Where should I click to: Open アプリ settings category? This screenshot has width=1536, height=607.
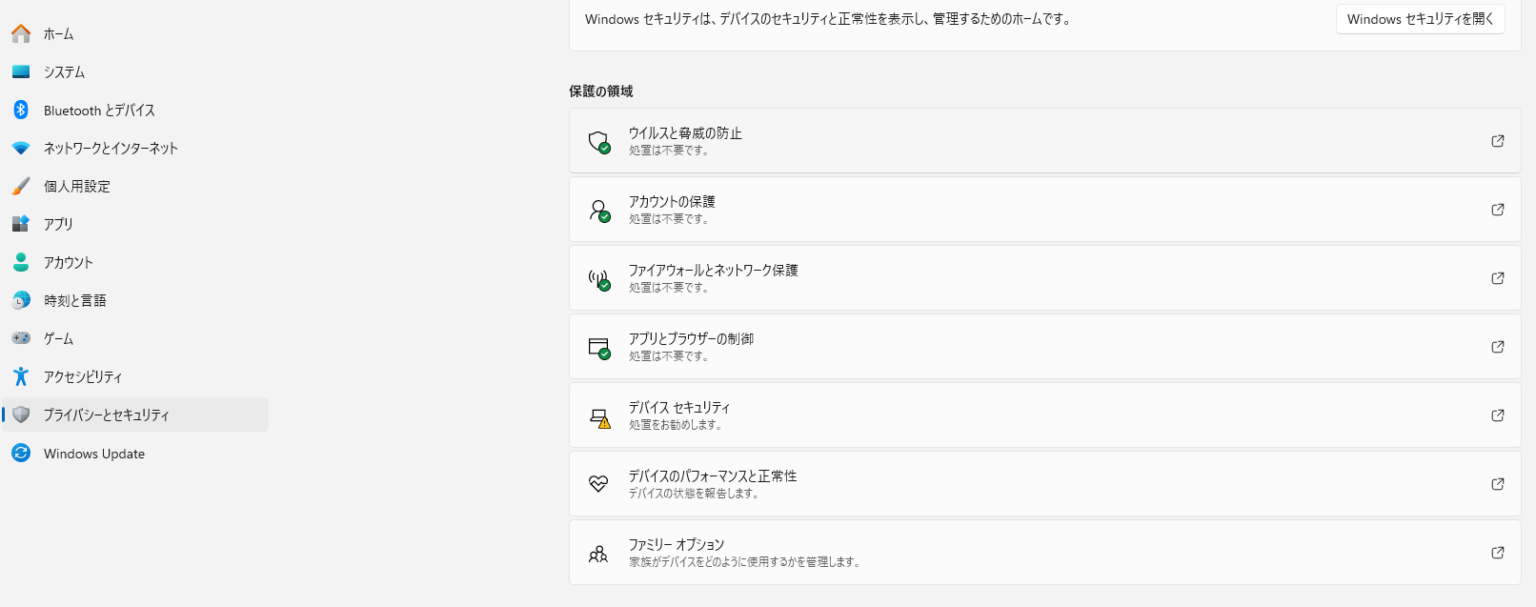pos(58,224)
